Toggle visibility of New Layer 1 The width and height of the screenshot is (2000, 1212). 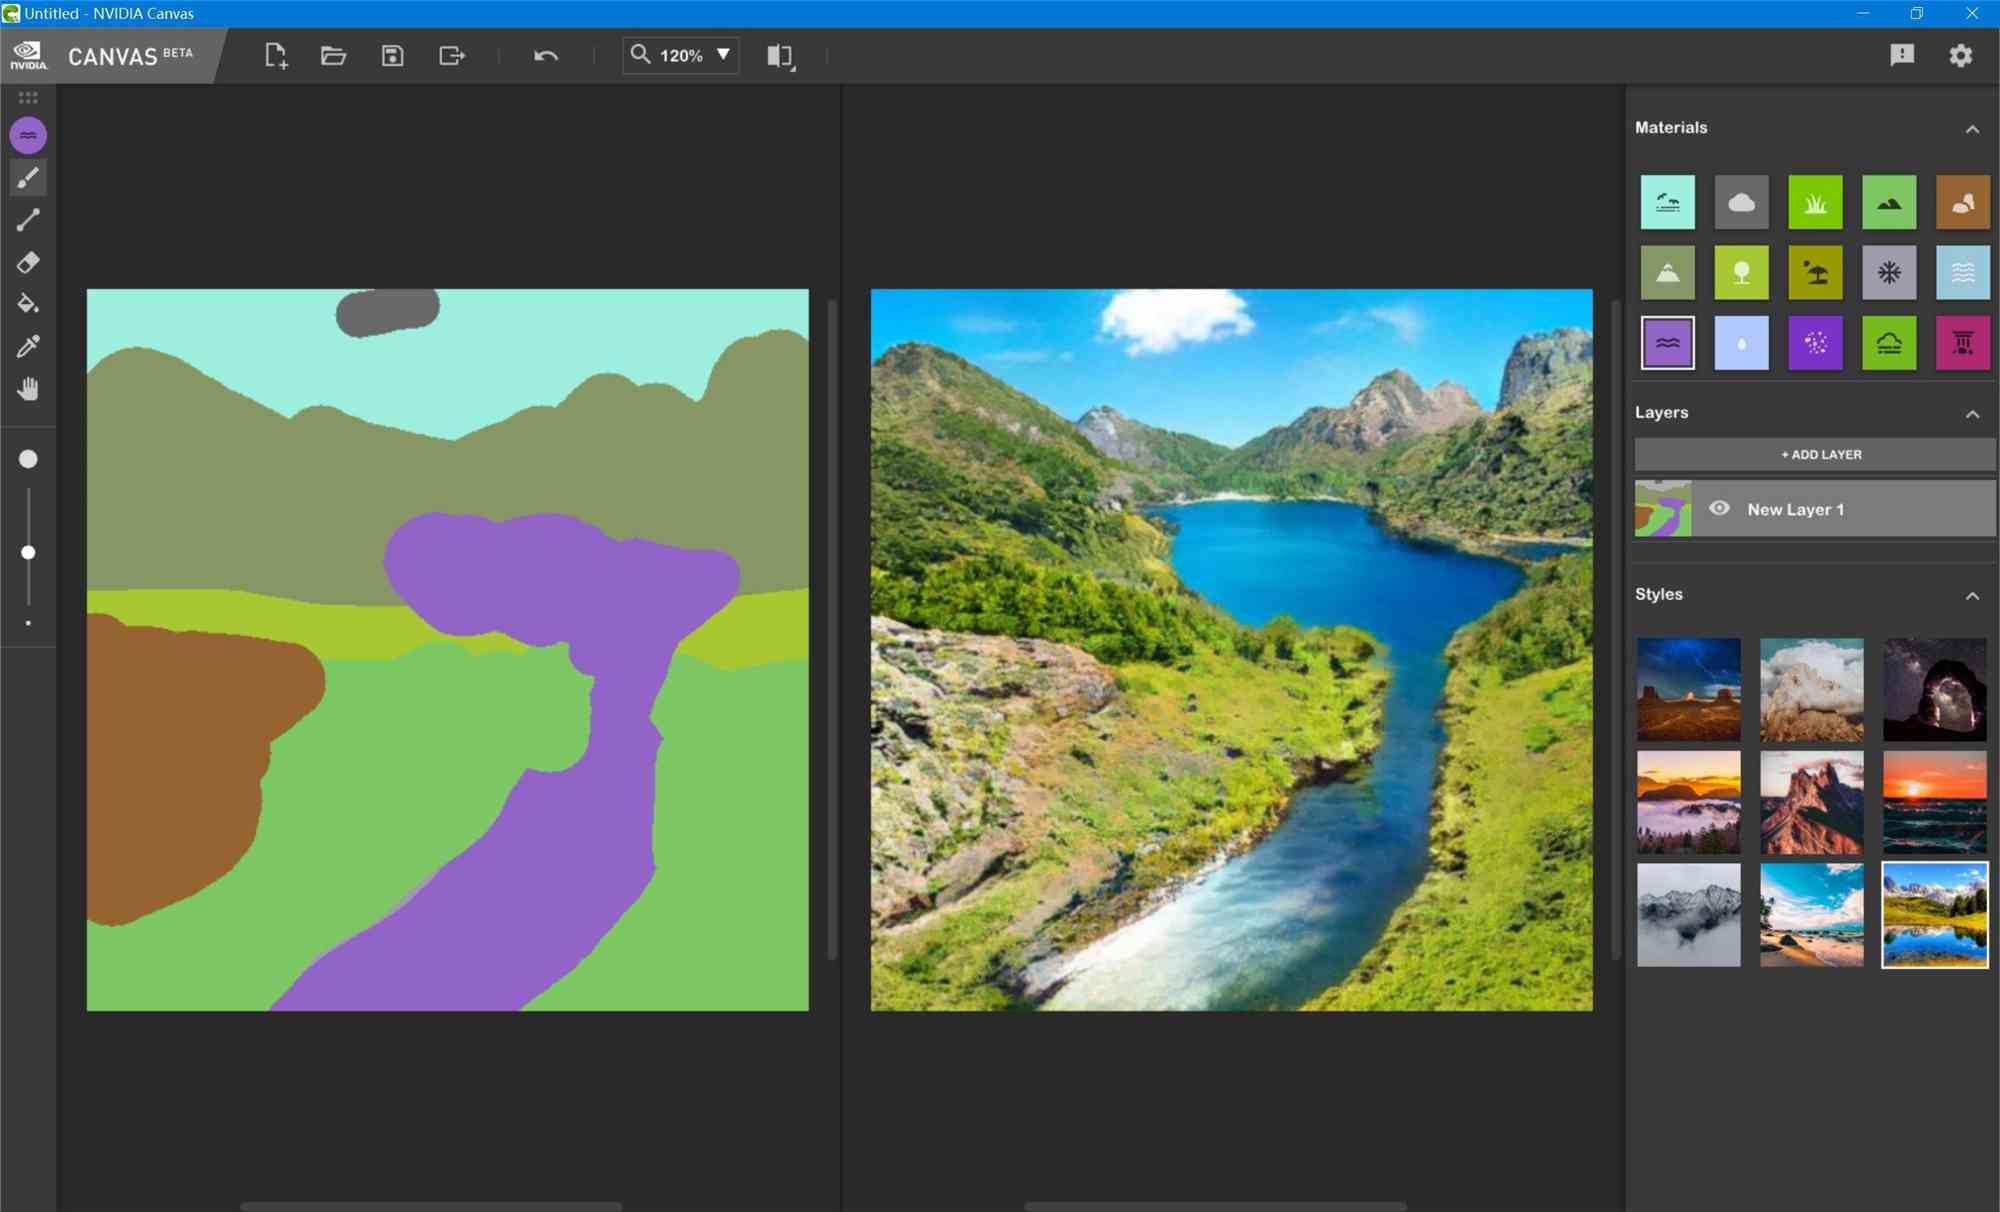click(1721, 509)
